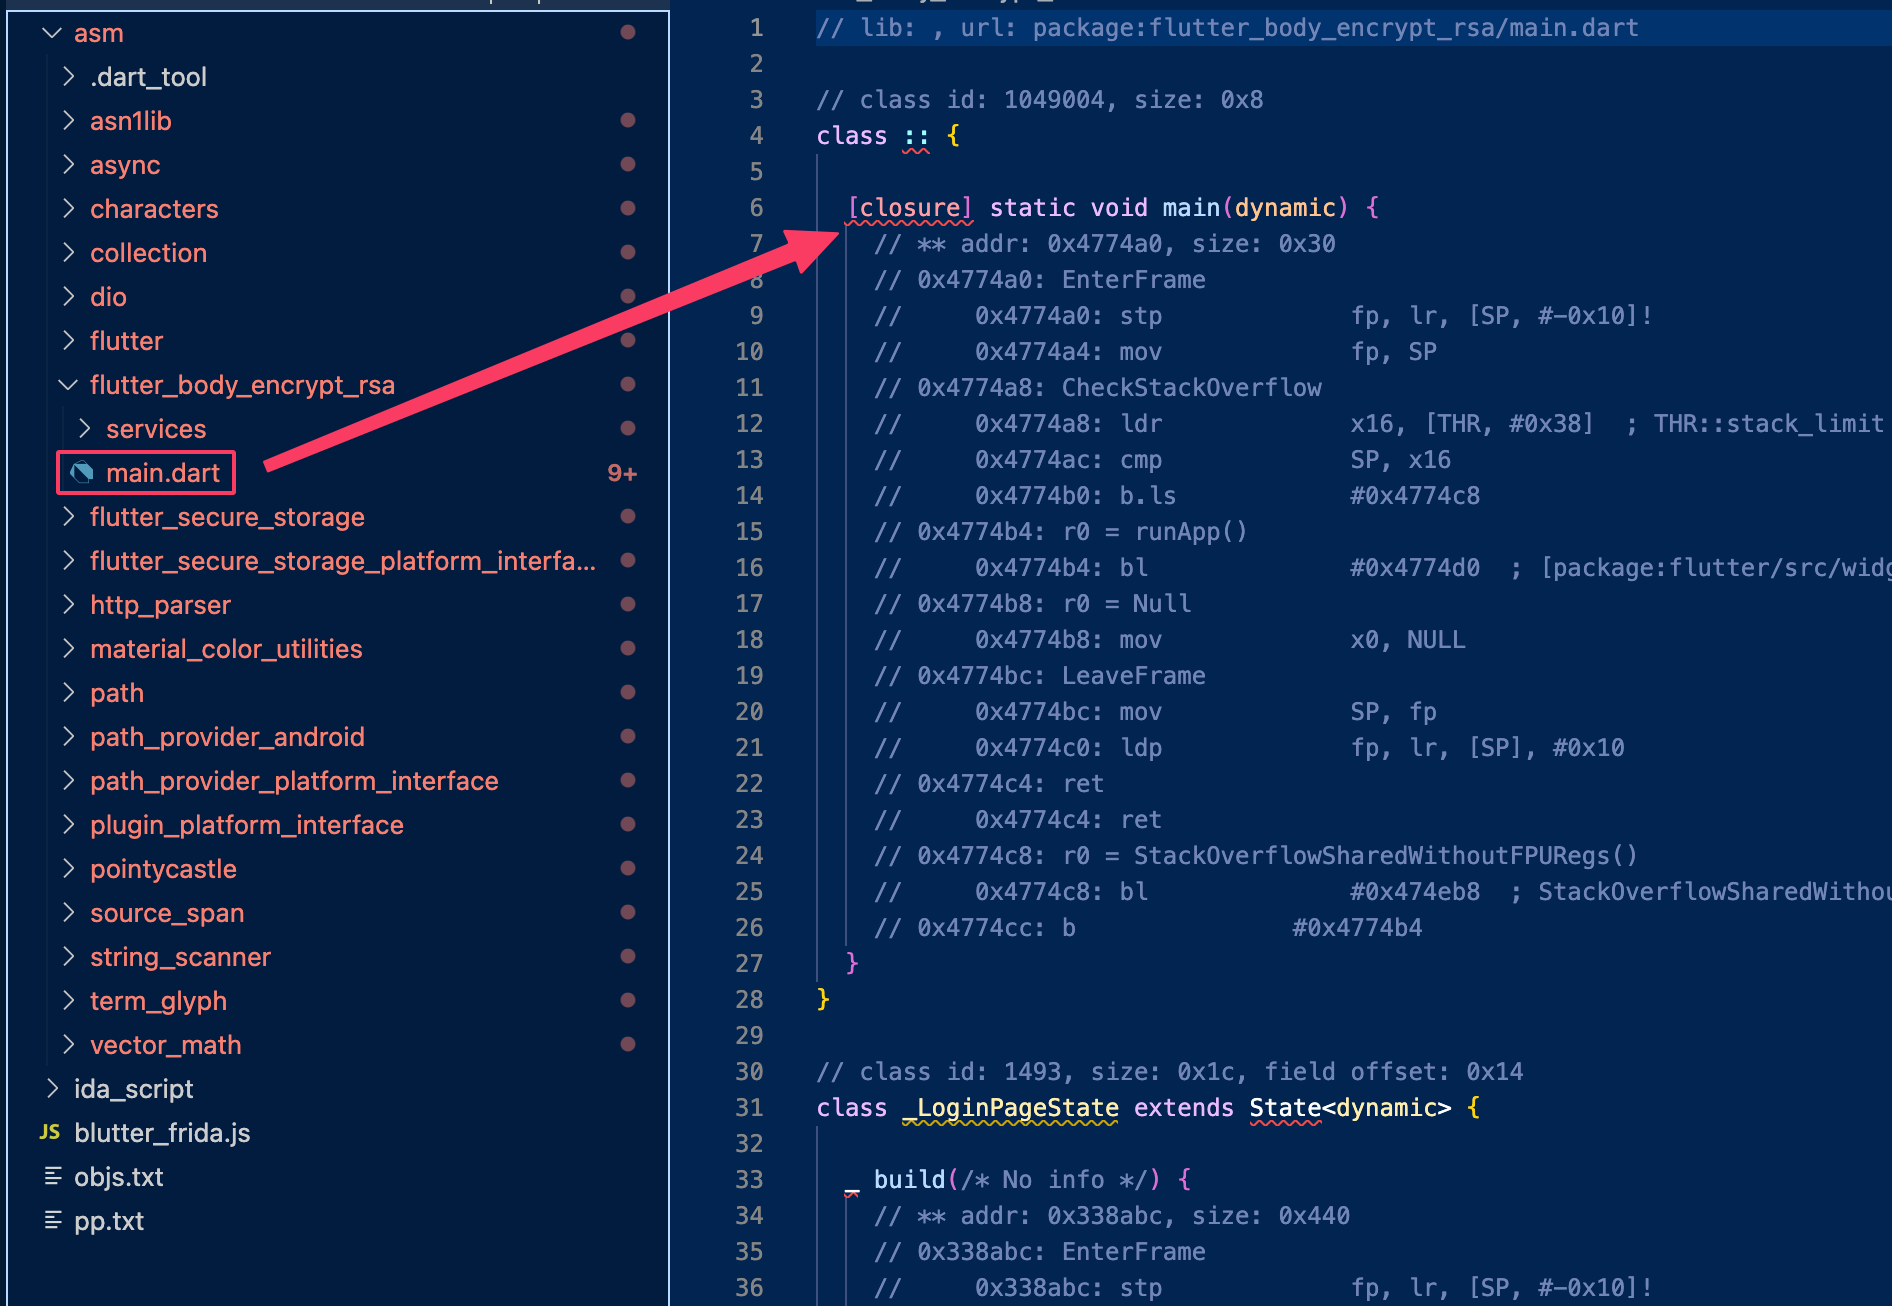Click the CheckStackOverflow comment line
1892x1306 pixels.
pos(1098,387)
